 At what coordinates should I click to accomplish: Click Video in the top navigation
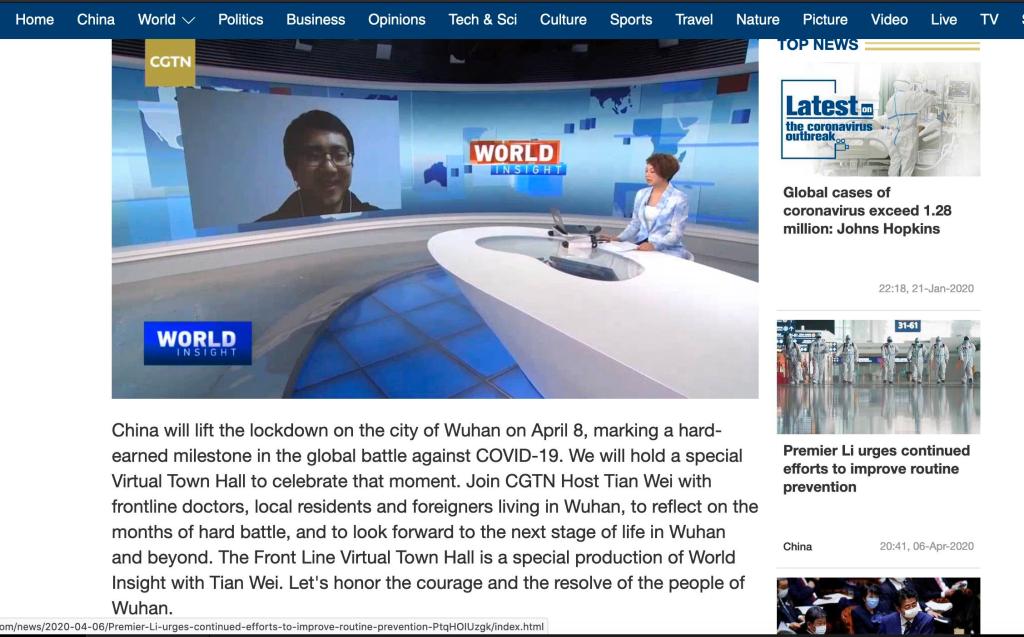click(889, 19)
